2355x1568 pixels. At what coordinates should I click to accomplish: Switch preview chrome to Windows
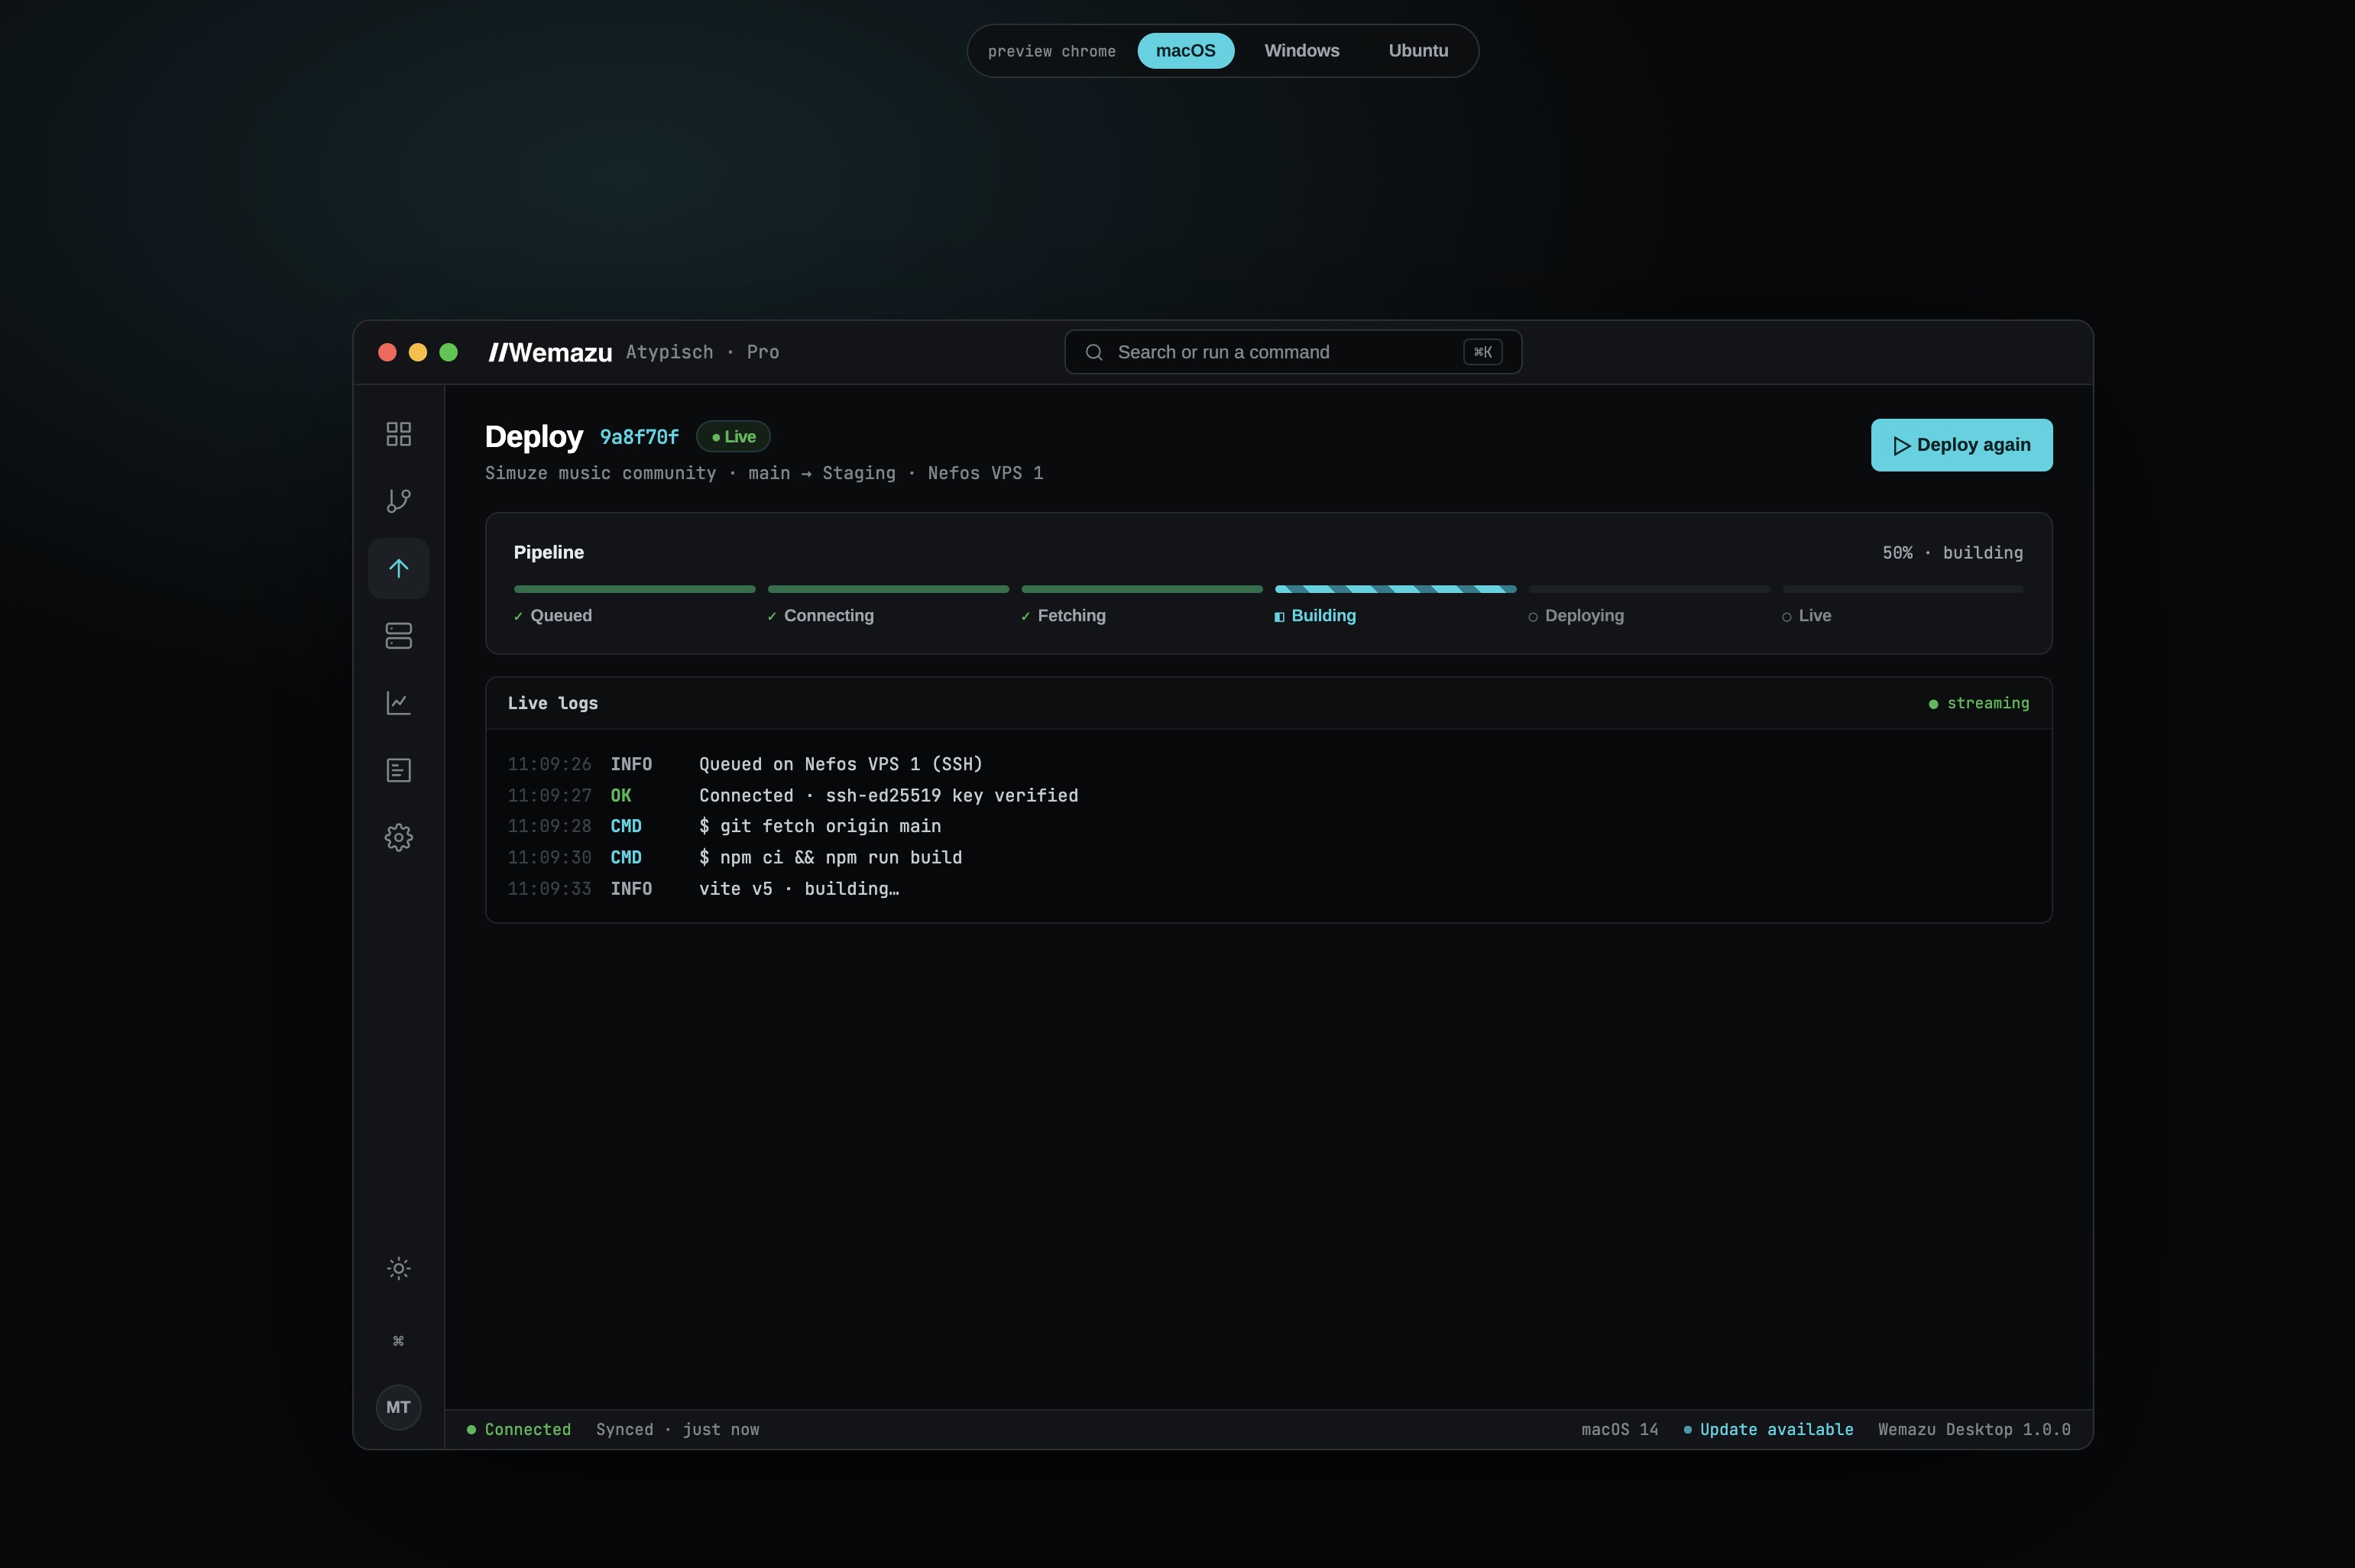pos(1301,51)
